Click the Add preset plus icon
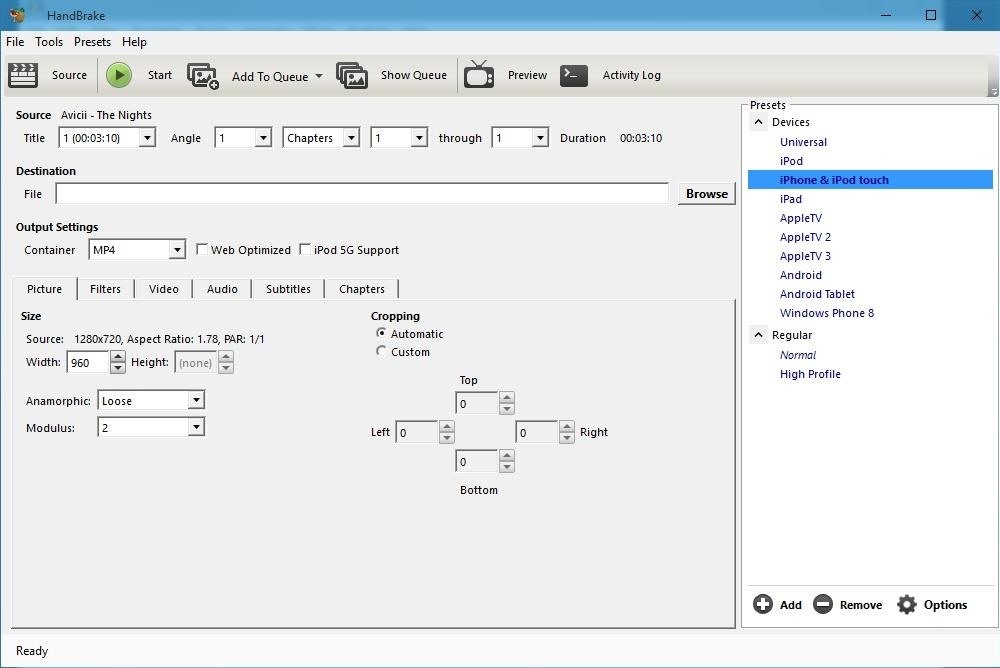The height and width of the screenshot is (668, 1000). (763, 604)
